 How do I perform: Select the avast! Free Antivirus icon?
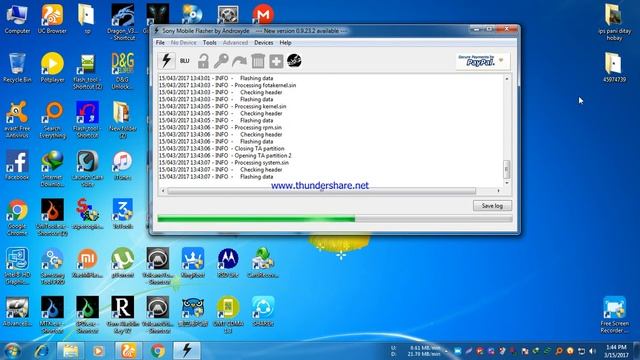click(17, 120)
